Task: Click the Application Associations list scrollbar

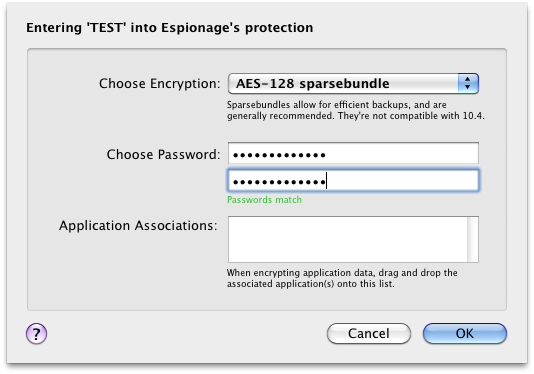Action: coord(473,239)
